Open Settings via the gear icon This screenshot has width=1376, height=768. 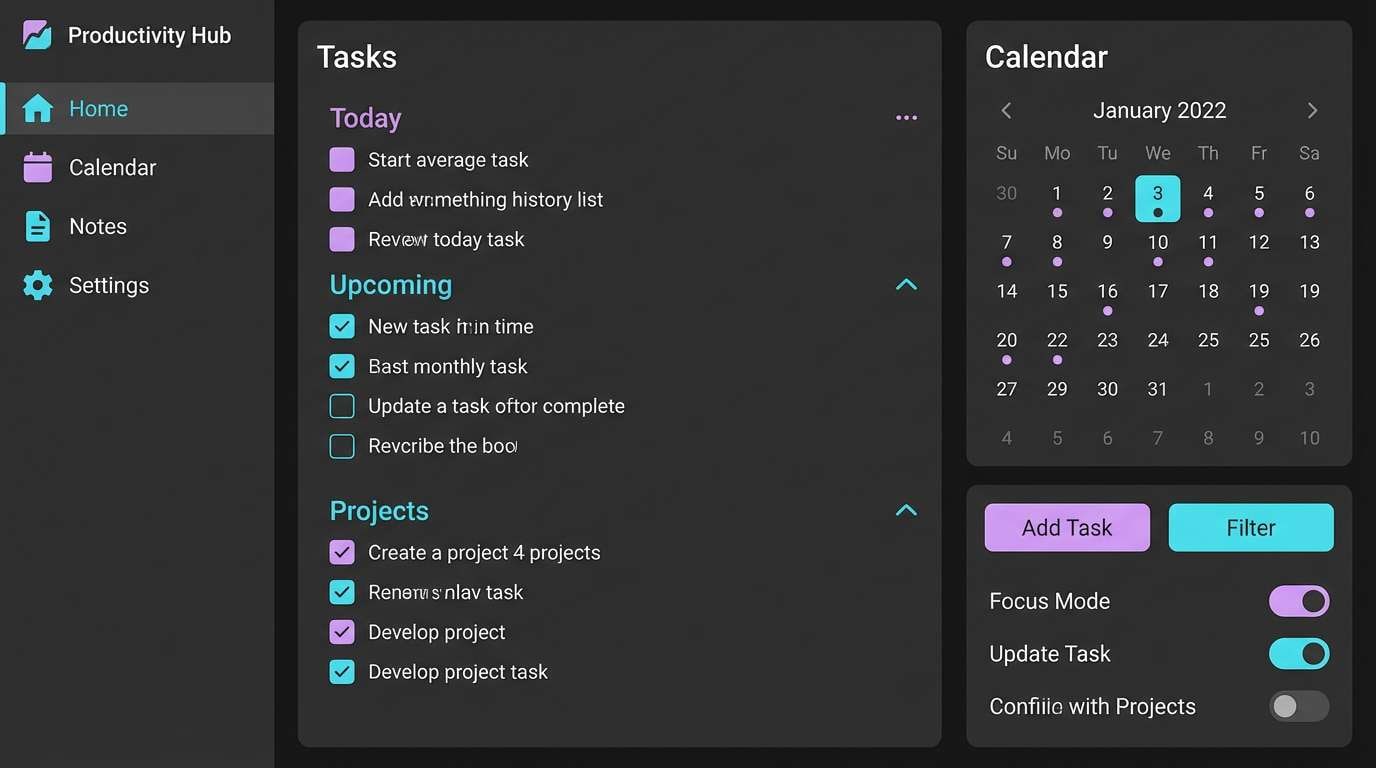(x=37, y=285)
